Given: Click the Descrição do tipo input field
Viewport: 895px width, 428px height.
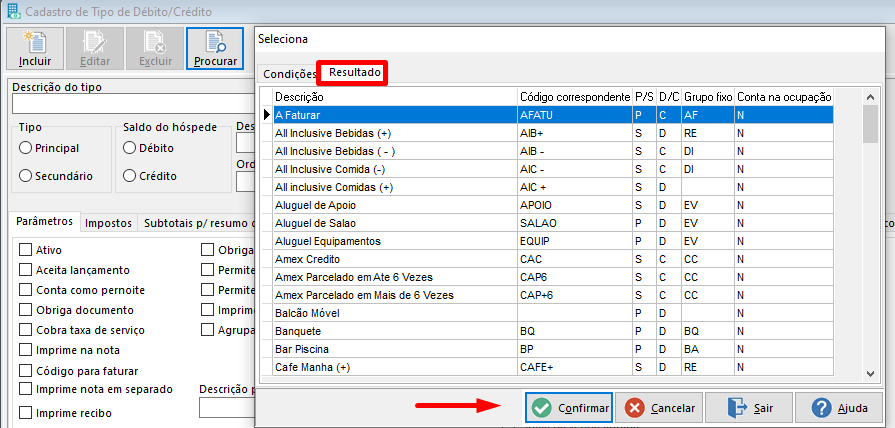Looking at the screenshot, I should [x=132, y=105].
